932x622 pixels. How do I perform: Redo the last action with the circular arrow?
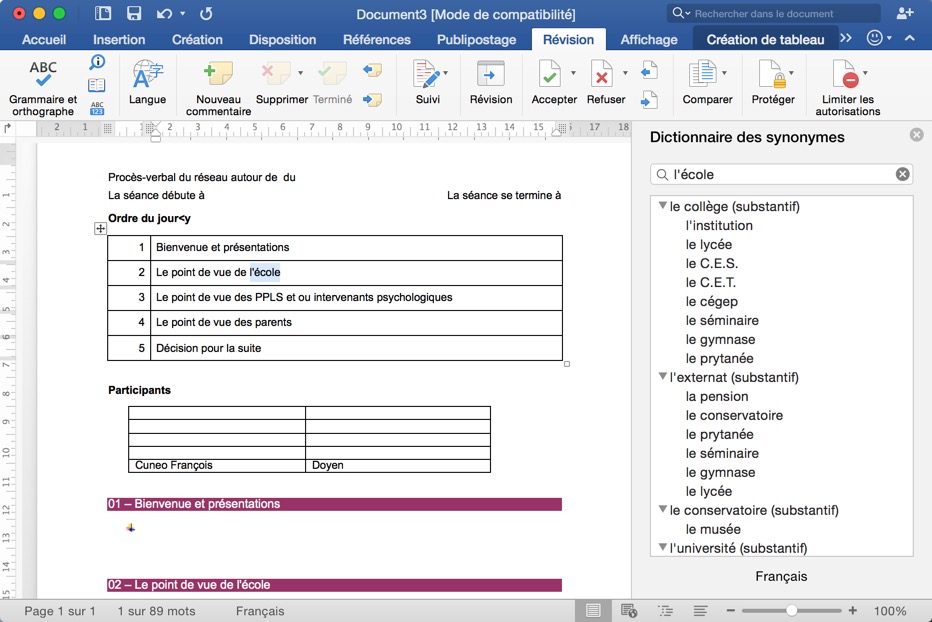coord(206,13)
